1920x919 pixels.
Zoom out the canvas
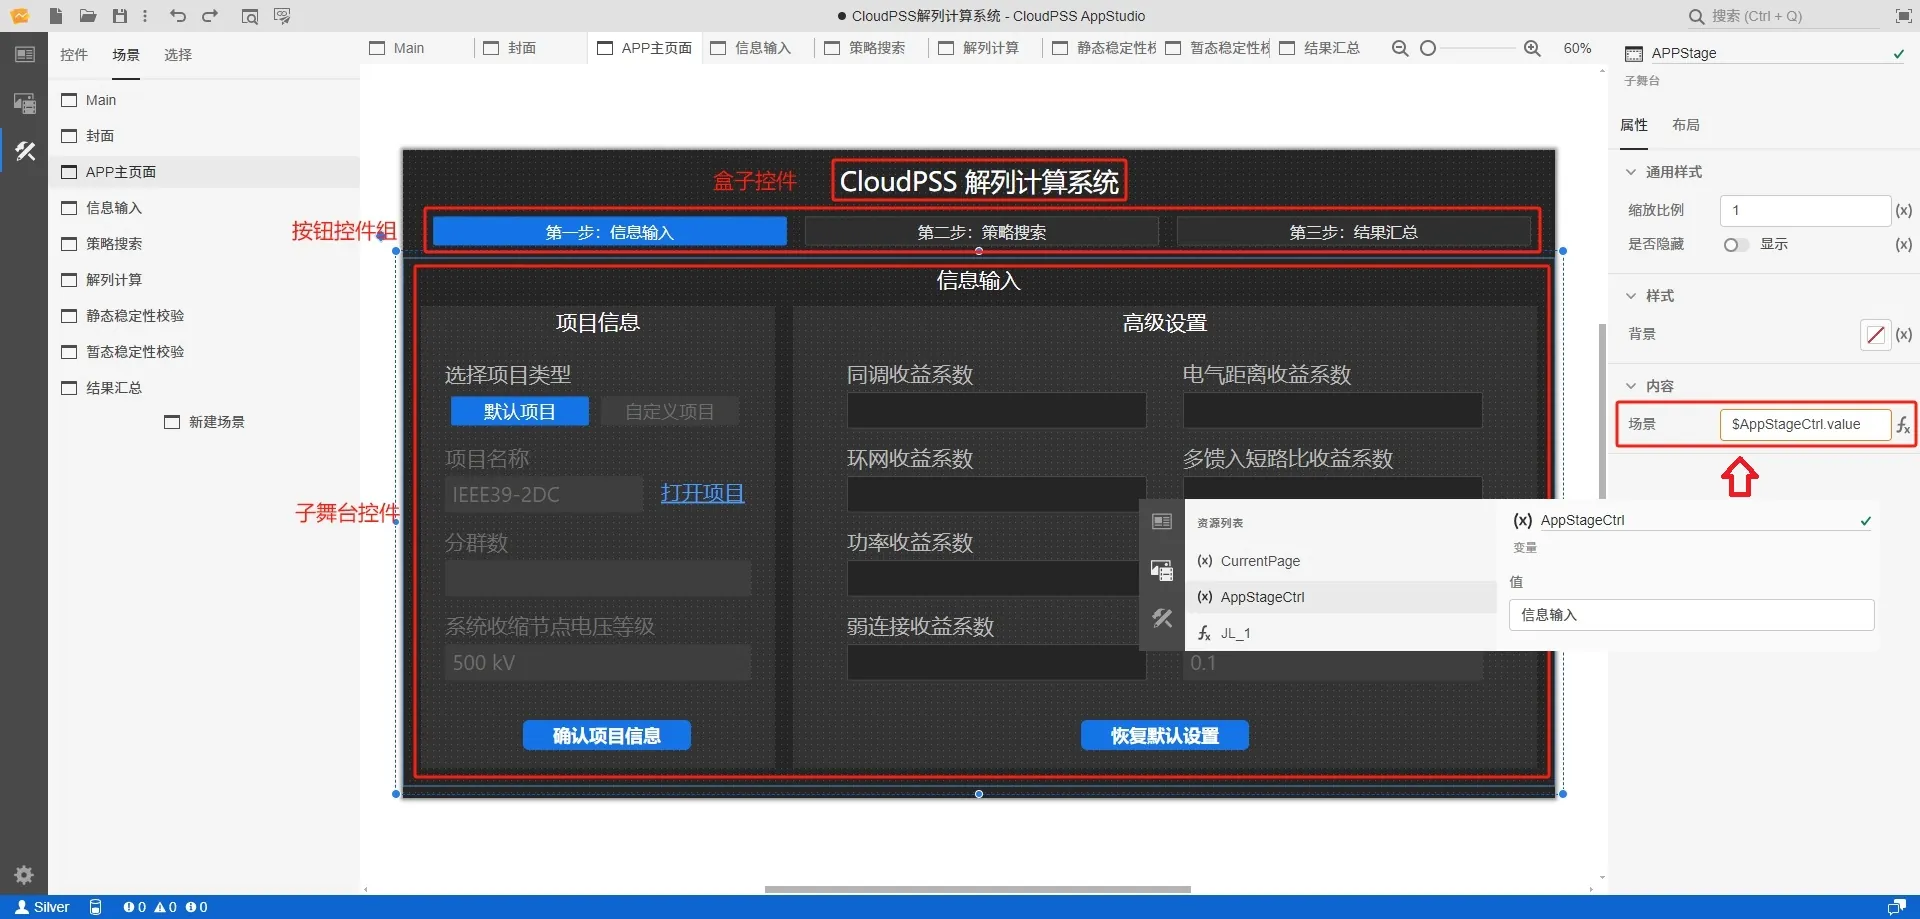point(1400,48)
